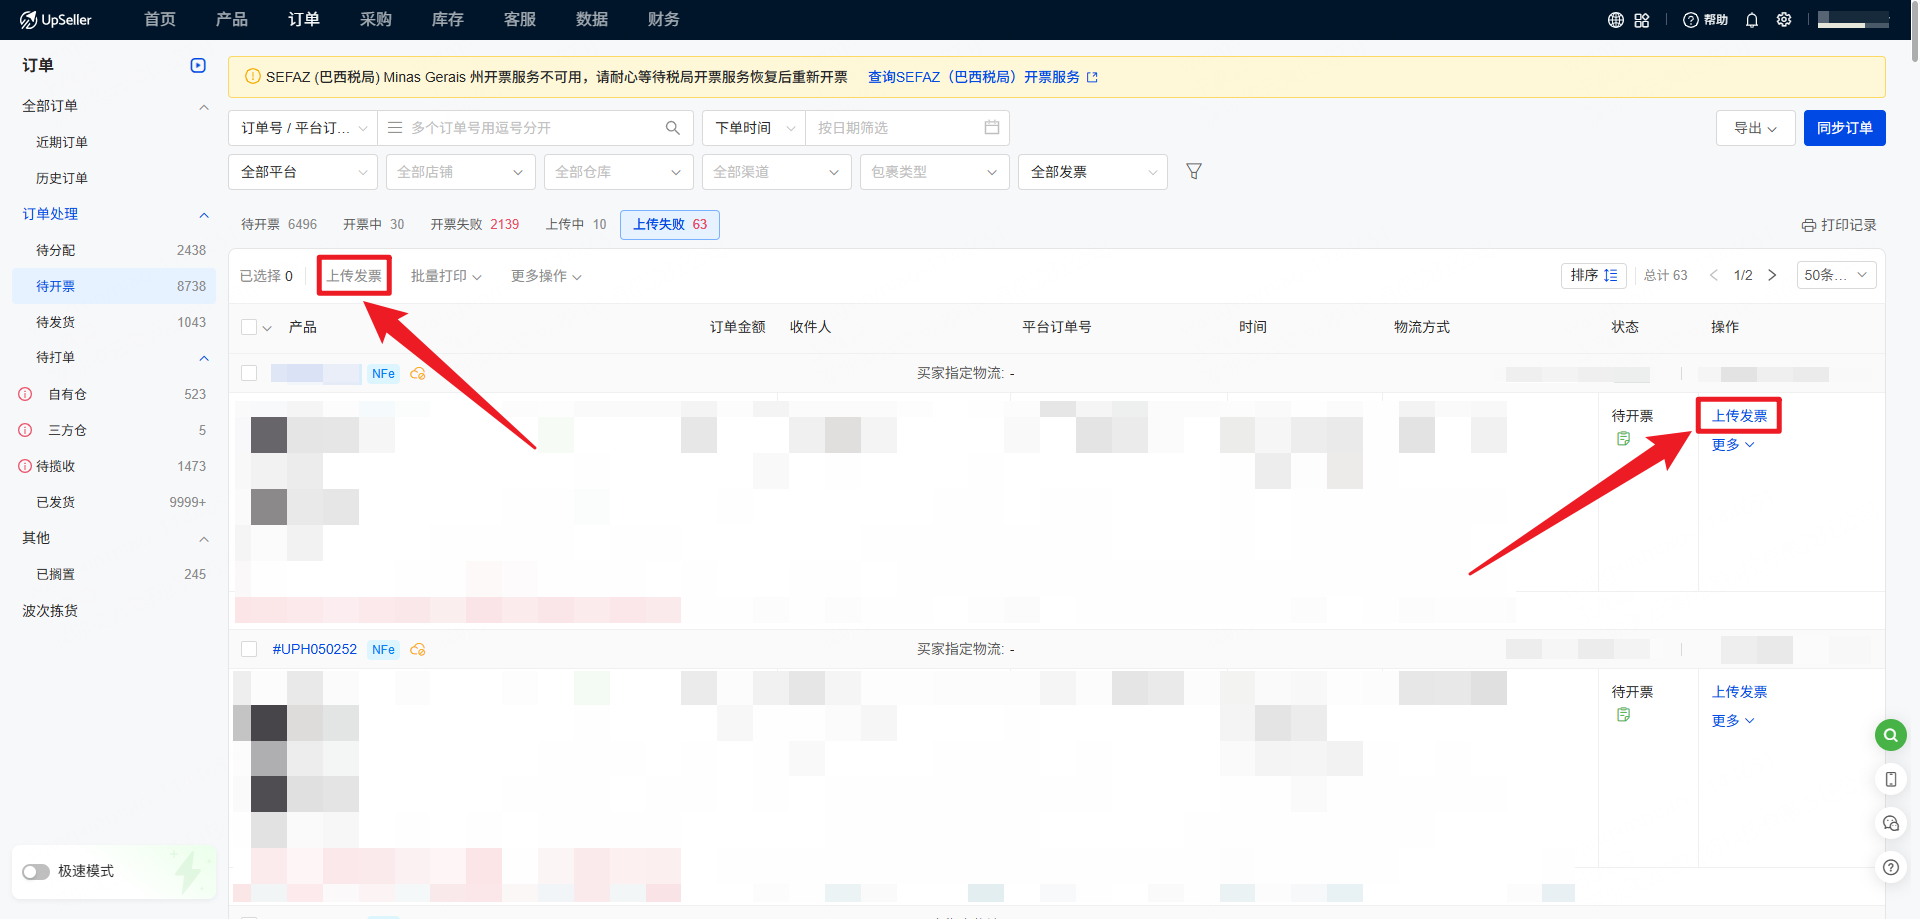Open the Help icon in the top bar

click(x=1690, y=19)
